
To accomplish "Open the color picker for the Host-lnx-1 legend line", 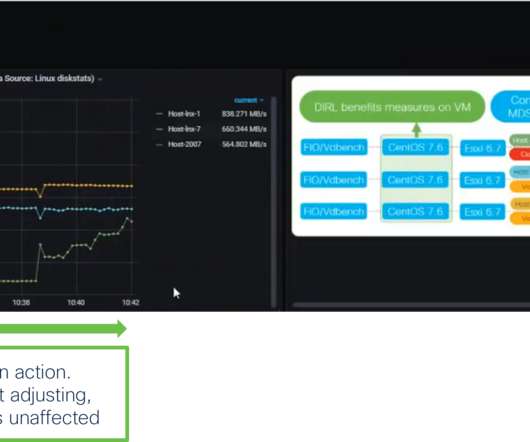I will click(159, 114).
